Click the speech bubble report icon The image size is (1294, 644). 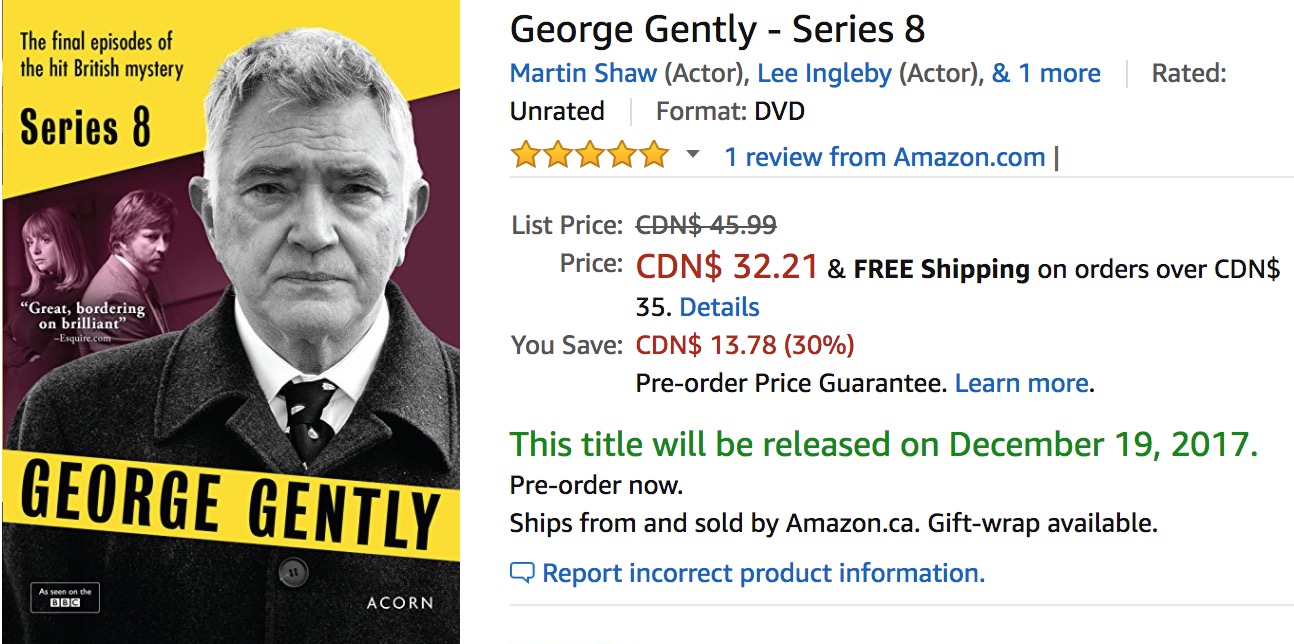pos(522,574)
